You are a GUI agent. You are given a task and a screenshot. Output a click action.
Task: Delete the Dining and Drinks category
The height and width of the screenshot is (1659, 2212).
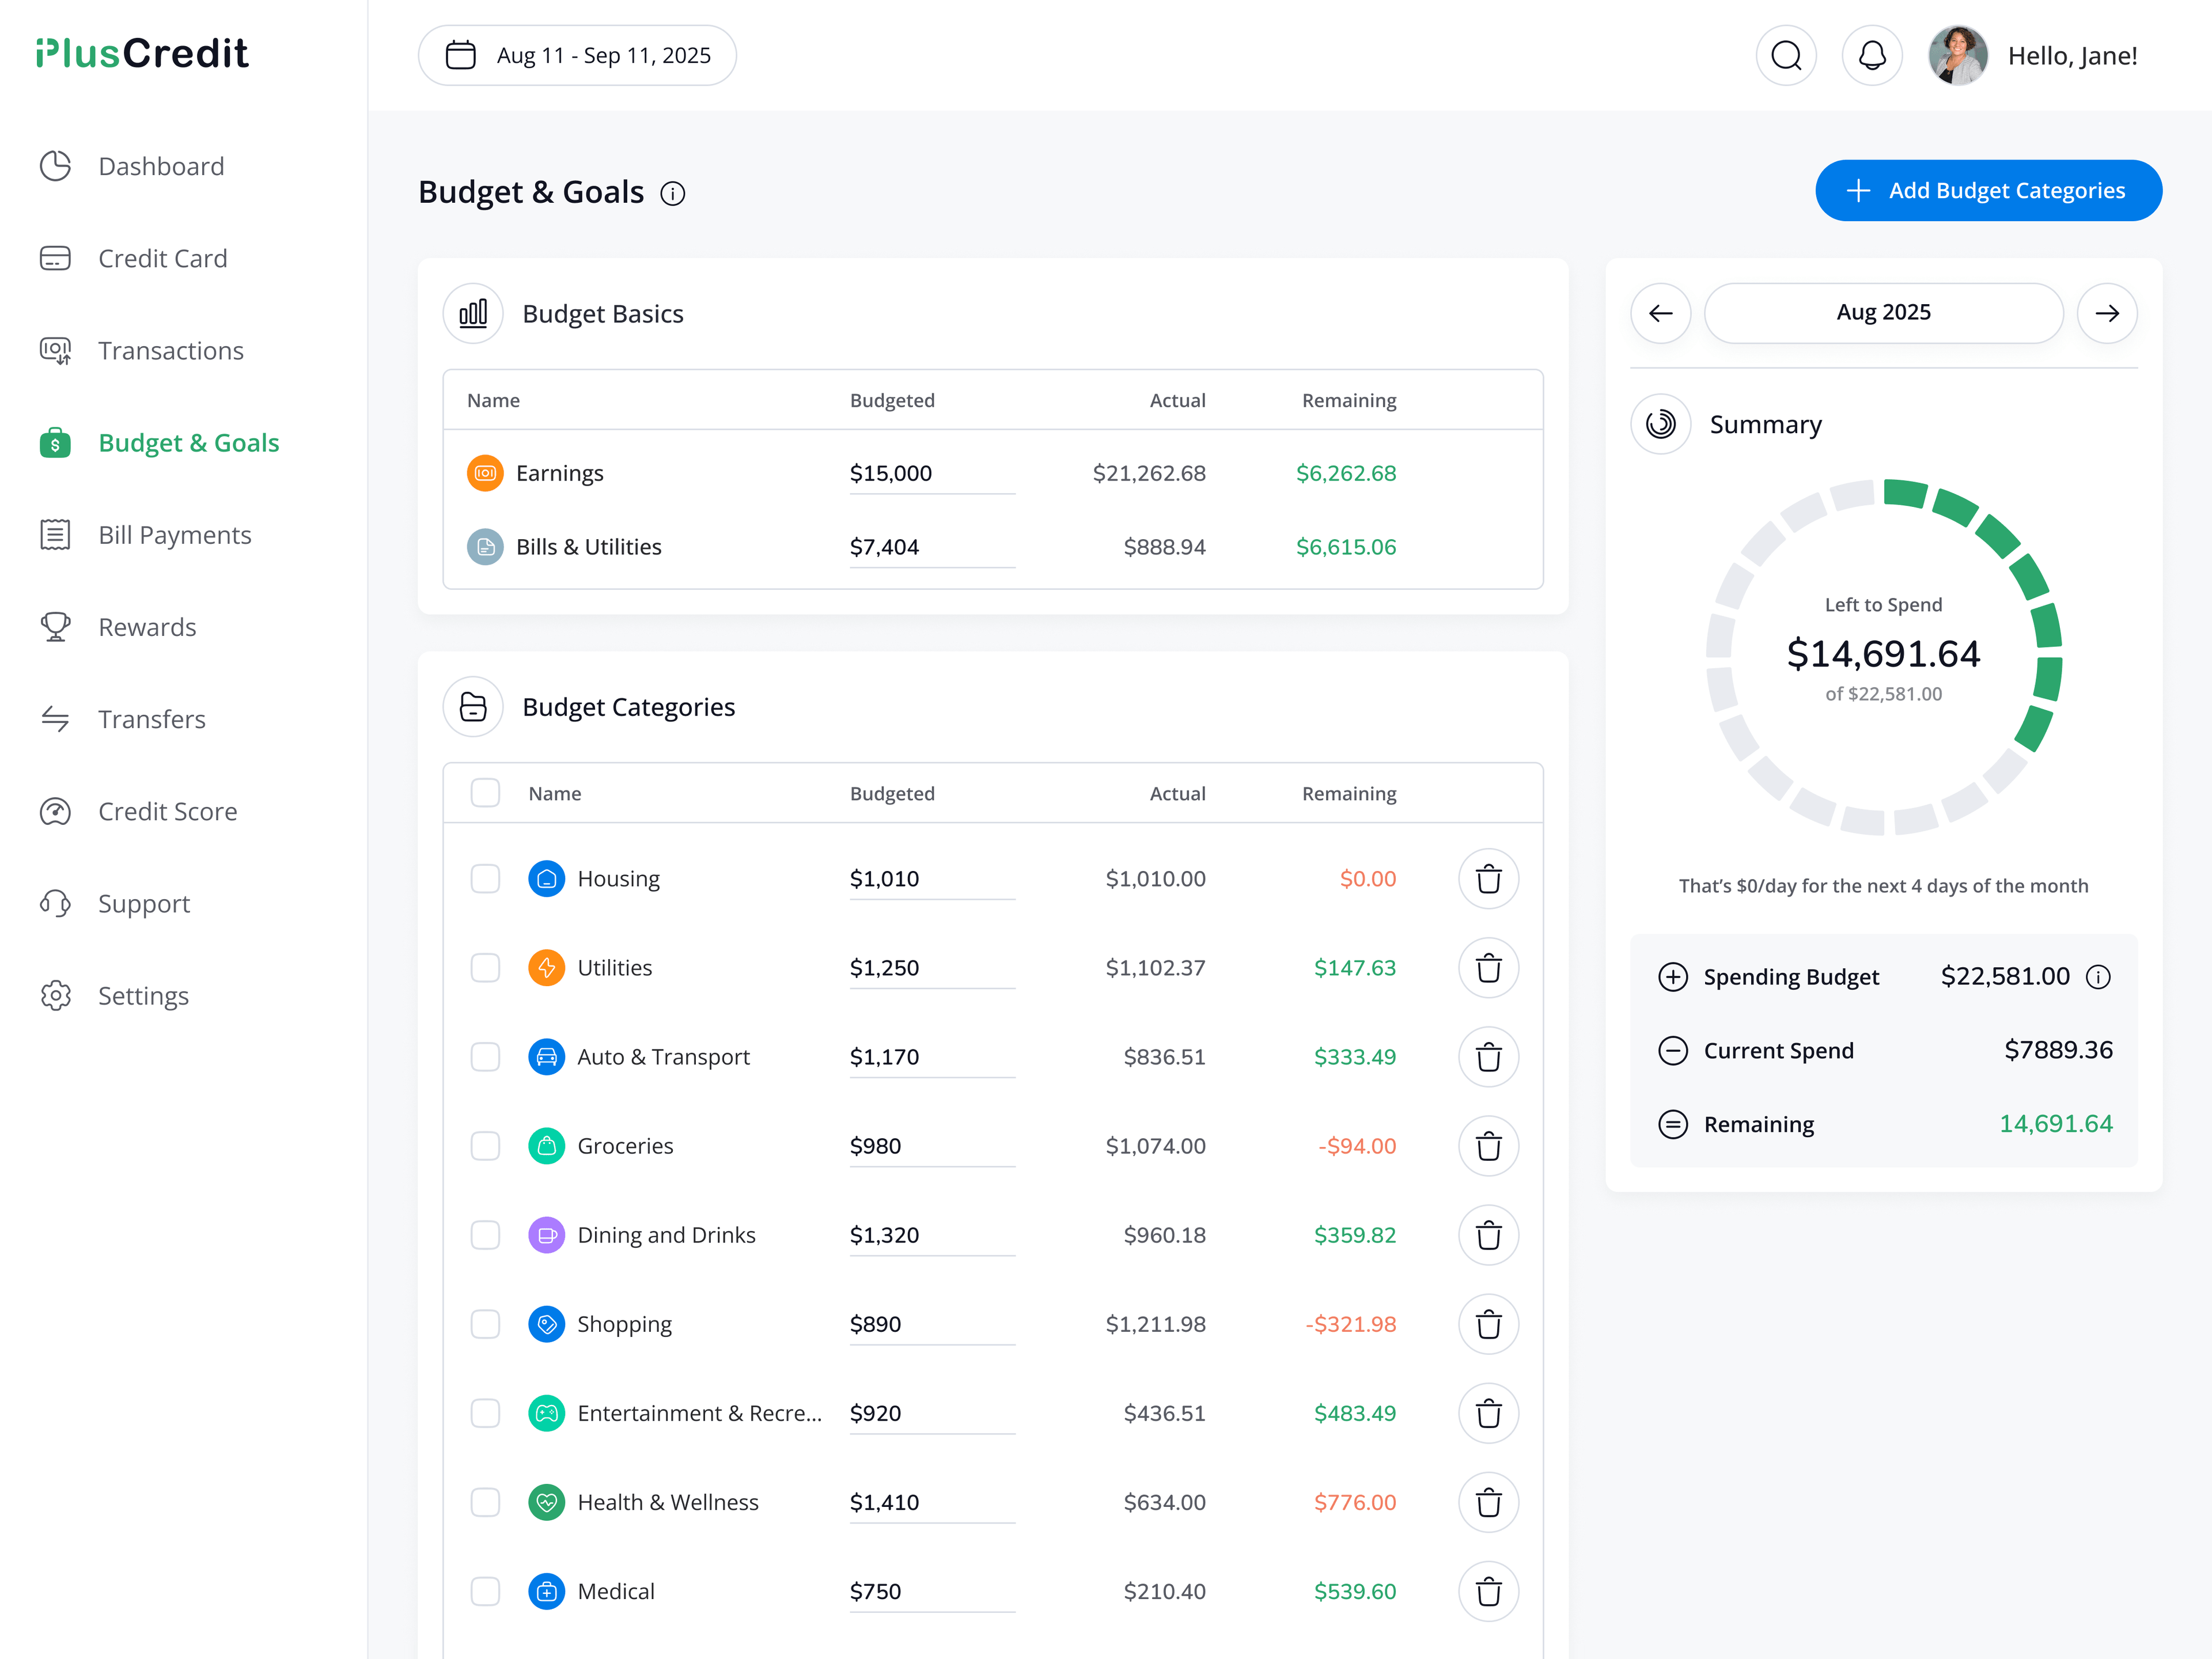(x=1488, y=1235)
